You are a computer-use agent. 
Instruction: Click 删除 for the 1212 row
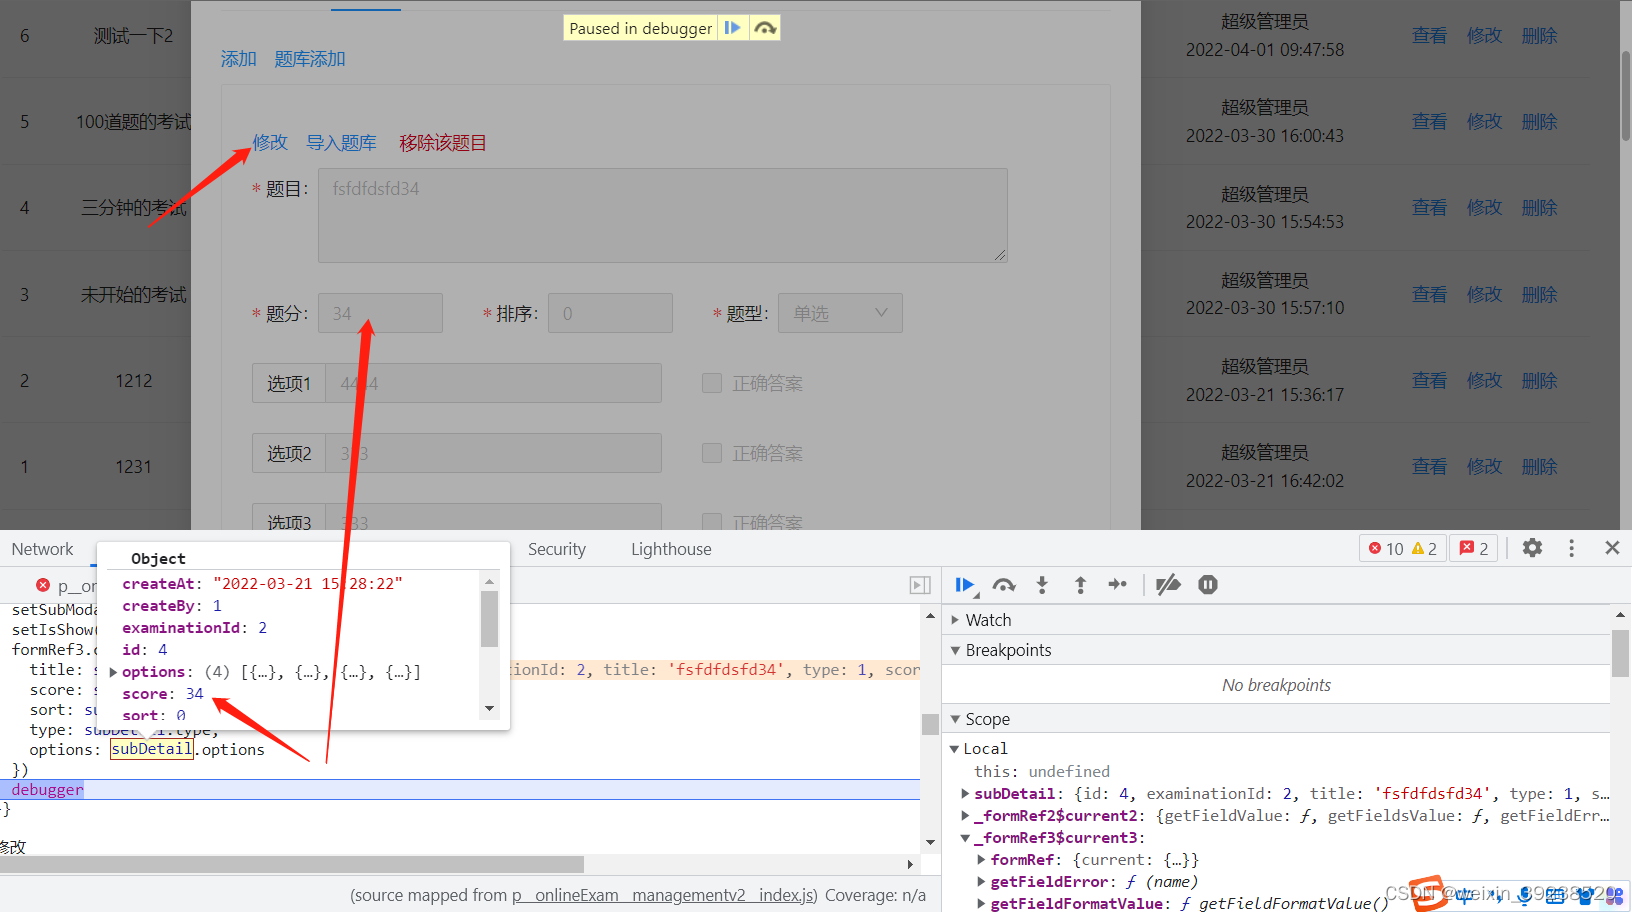[1539, 381]
